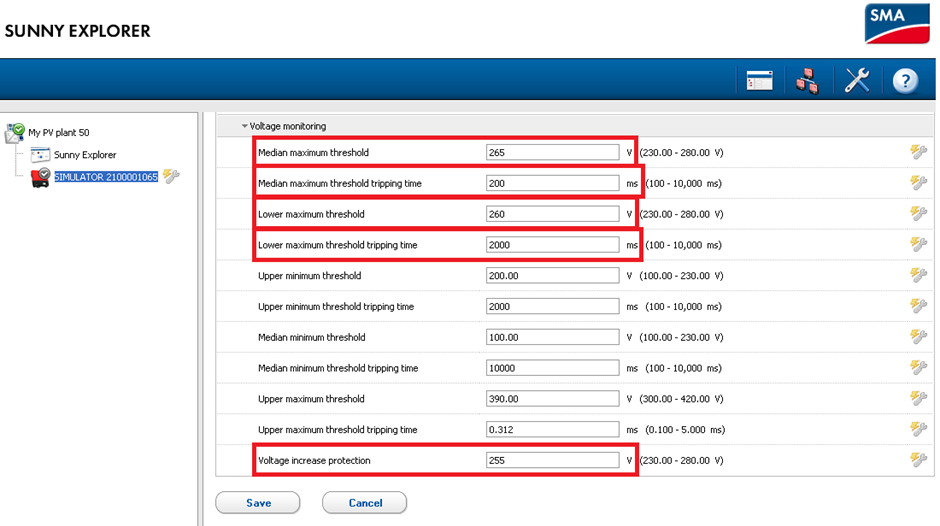Screen dimensions: 940x526
Task: Click the red inverter SIMULATOR device icon
Action: 40,178
